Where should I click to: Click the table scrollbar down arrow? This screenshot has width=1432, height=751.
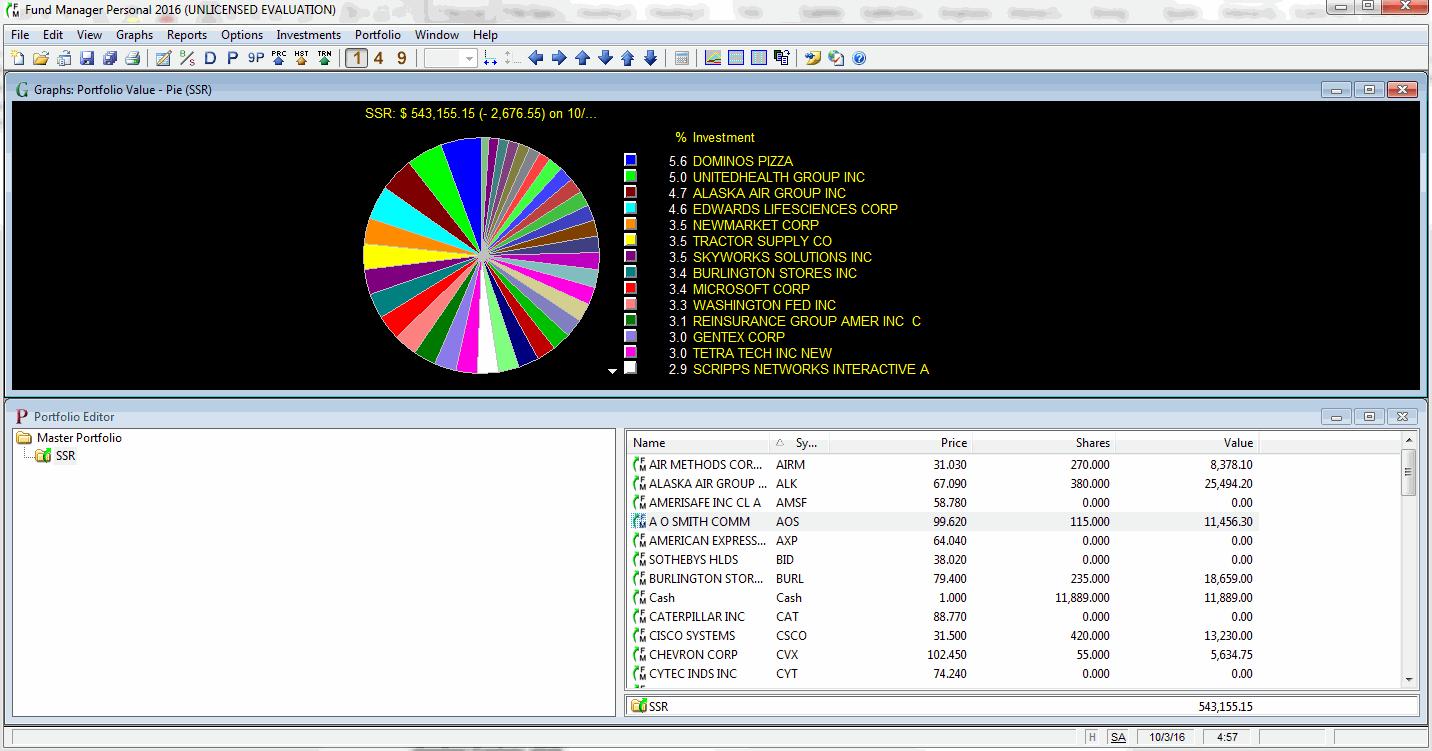(1409, 679)
